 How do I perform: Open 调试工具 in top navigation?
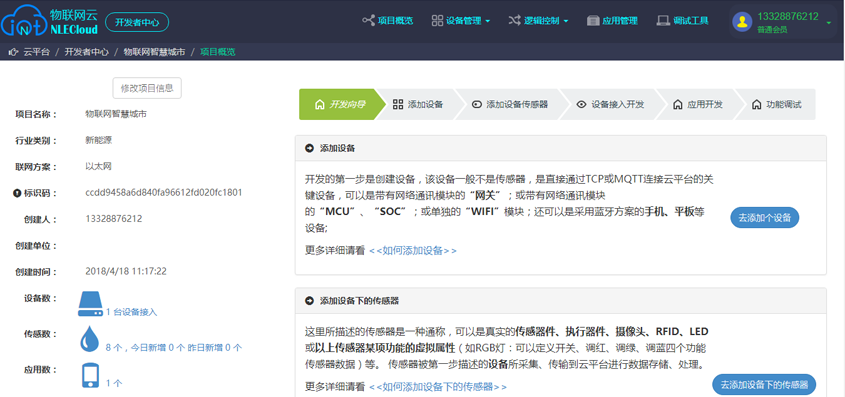point(682,21)
